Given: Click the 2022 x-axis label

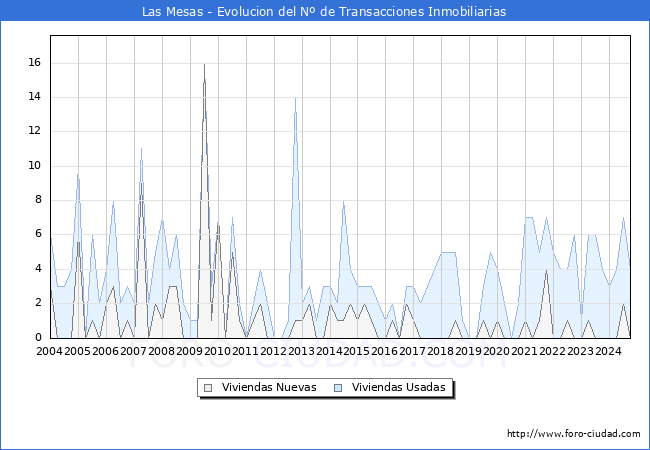Looking at the screenshot, I should tap(552, 351).
